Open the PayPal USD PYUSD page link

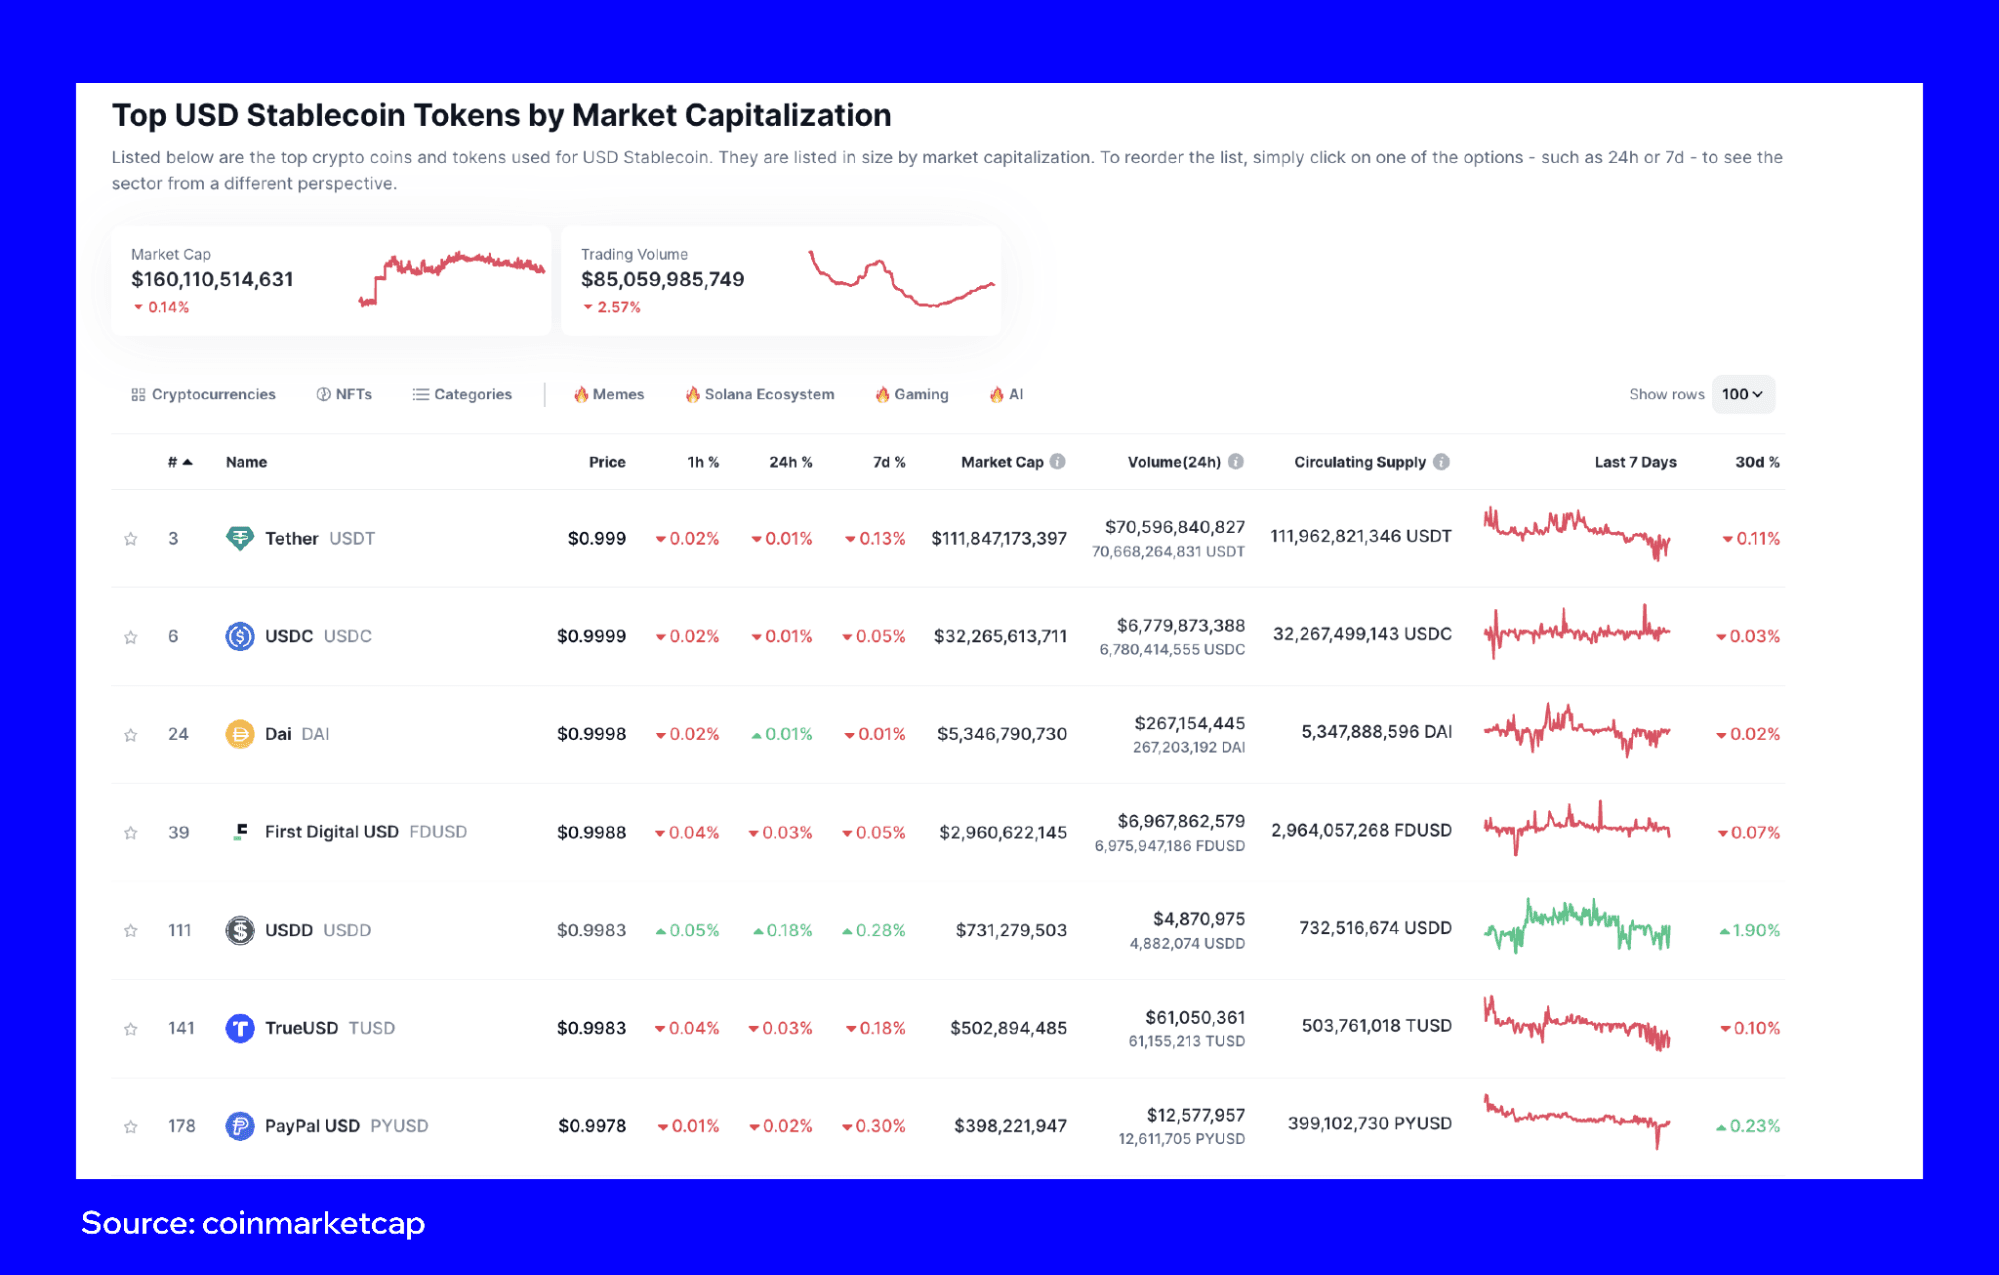pos(346,1126)
